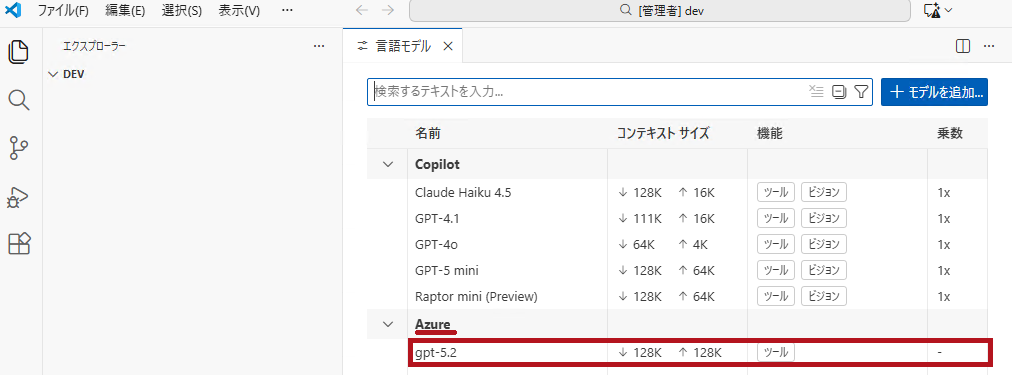The width and height of the screenshot is (1012, 375).
Task: Click the 名前 column header
Action: pyautogui.click(x=428, y=134)
